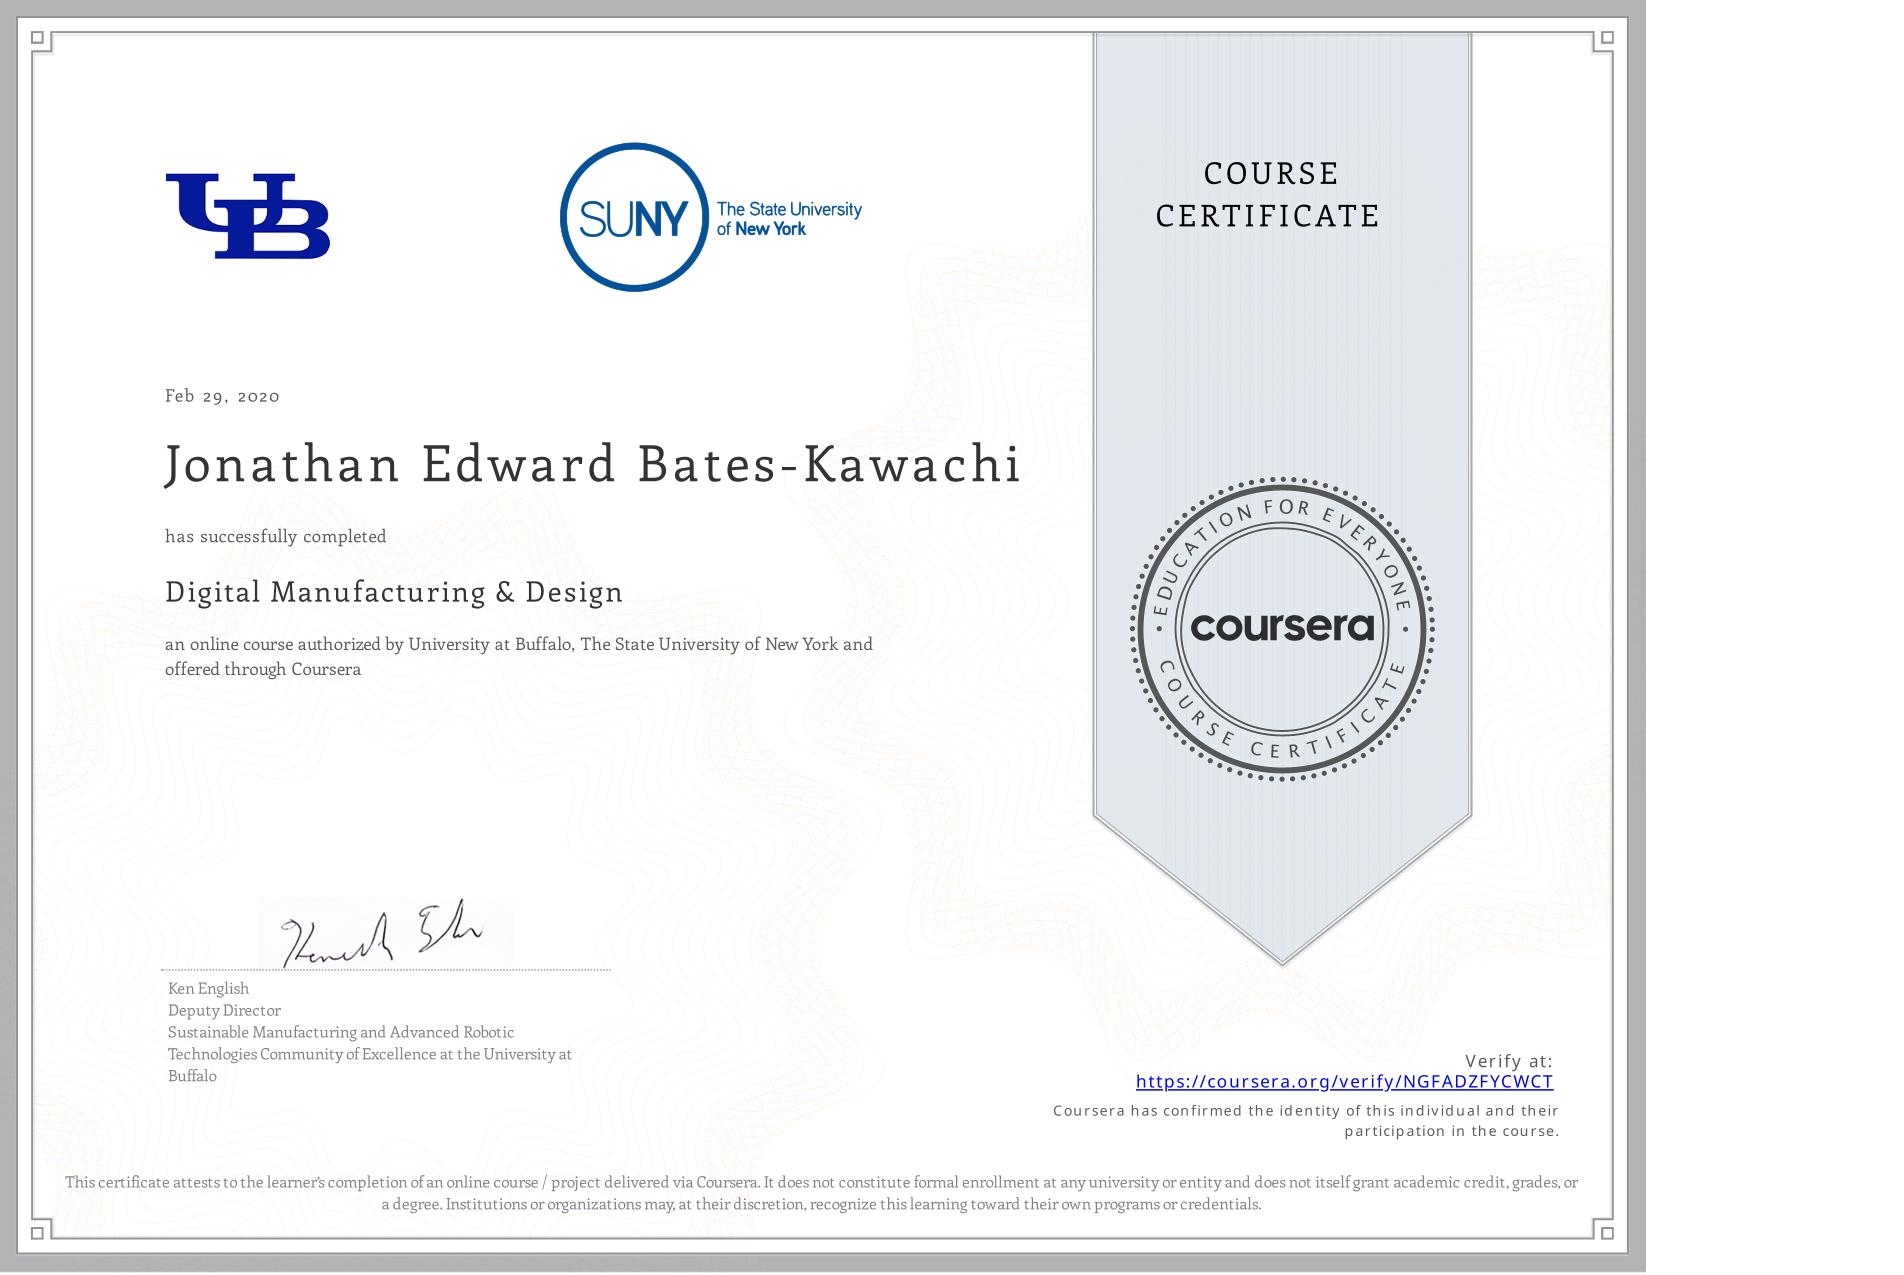Viewport: 1904px width, 1275px height.
Task: Click 'Verify at:' label
Action: point(1509,1061)
